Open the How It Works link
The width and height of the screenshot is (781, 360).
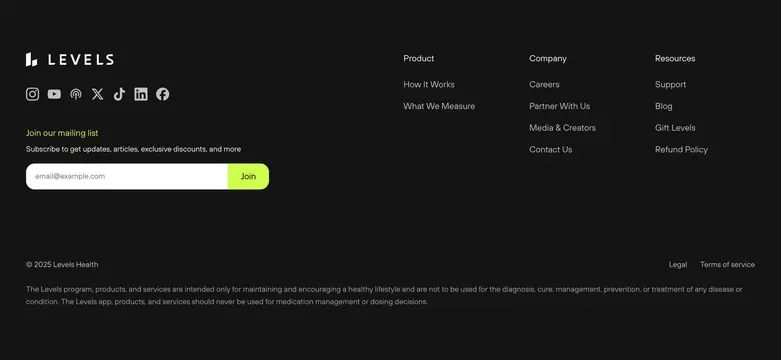click(429, 85)
